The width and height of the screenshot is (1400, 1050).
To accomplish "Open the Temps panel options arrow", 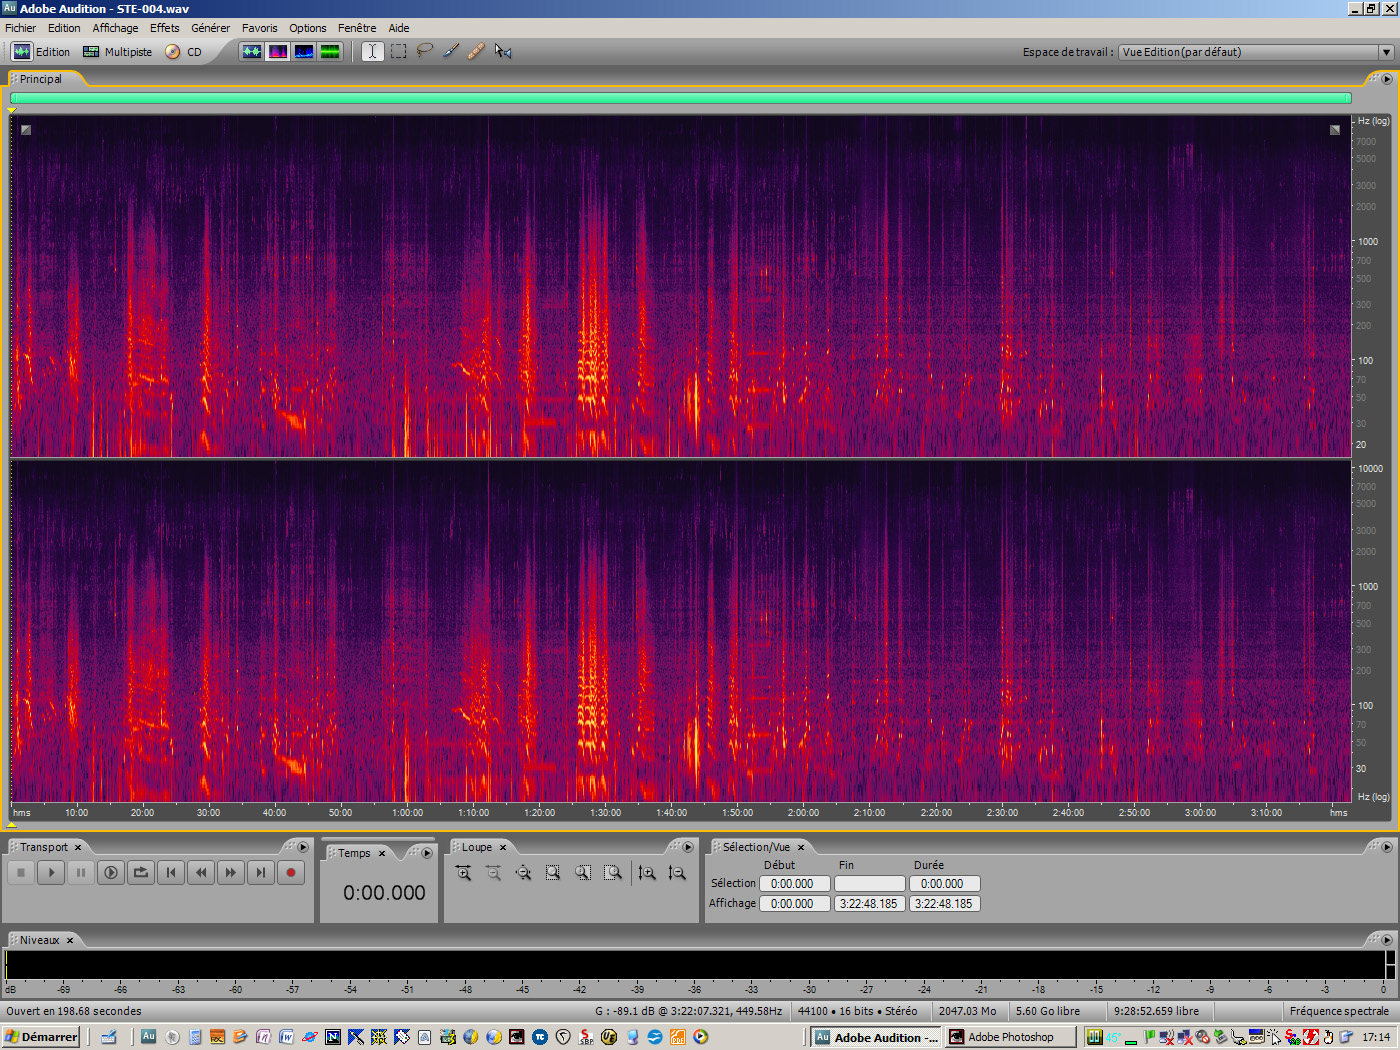I will click(x=426, y=852).
